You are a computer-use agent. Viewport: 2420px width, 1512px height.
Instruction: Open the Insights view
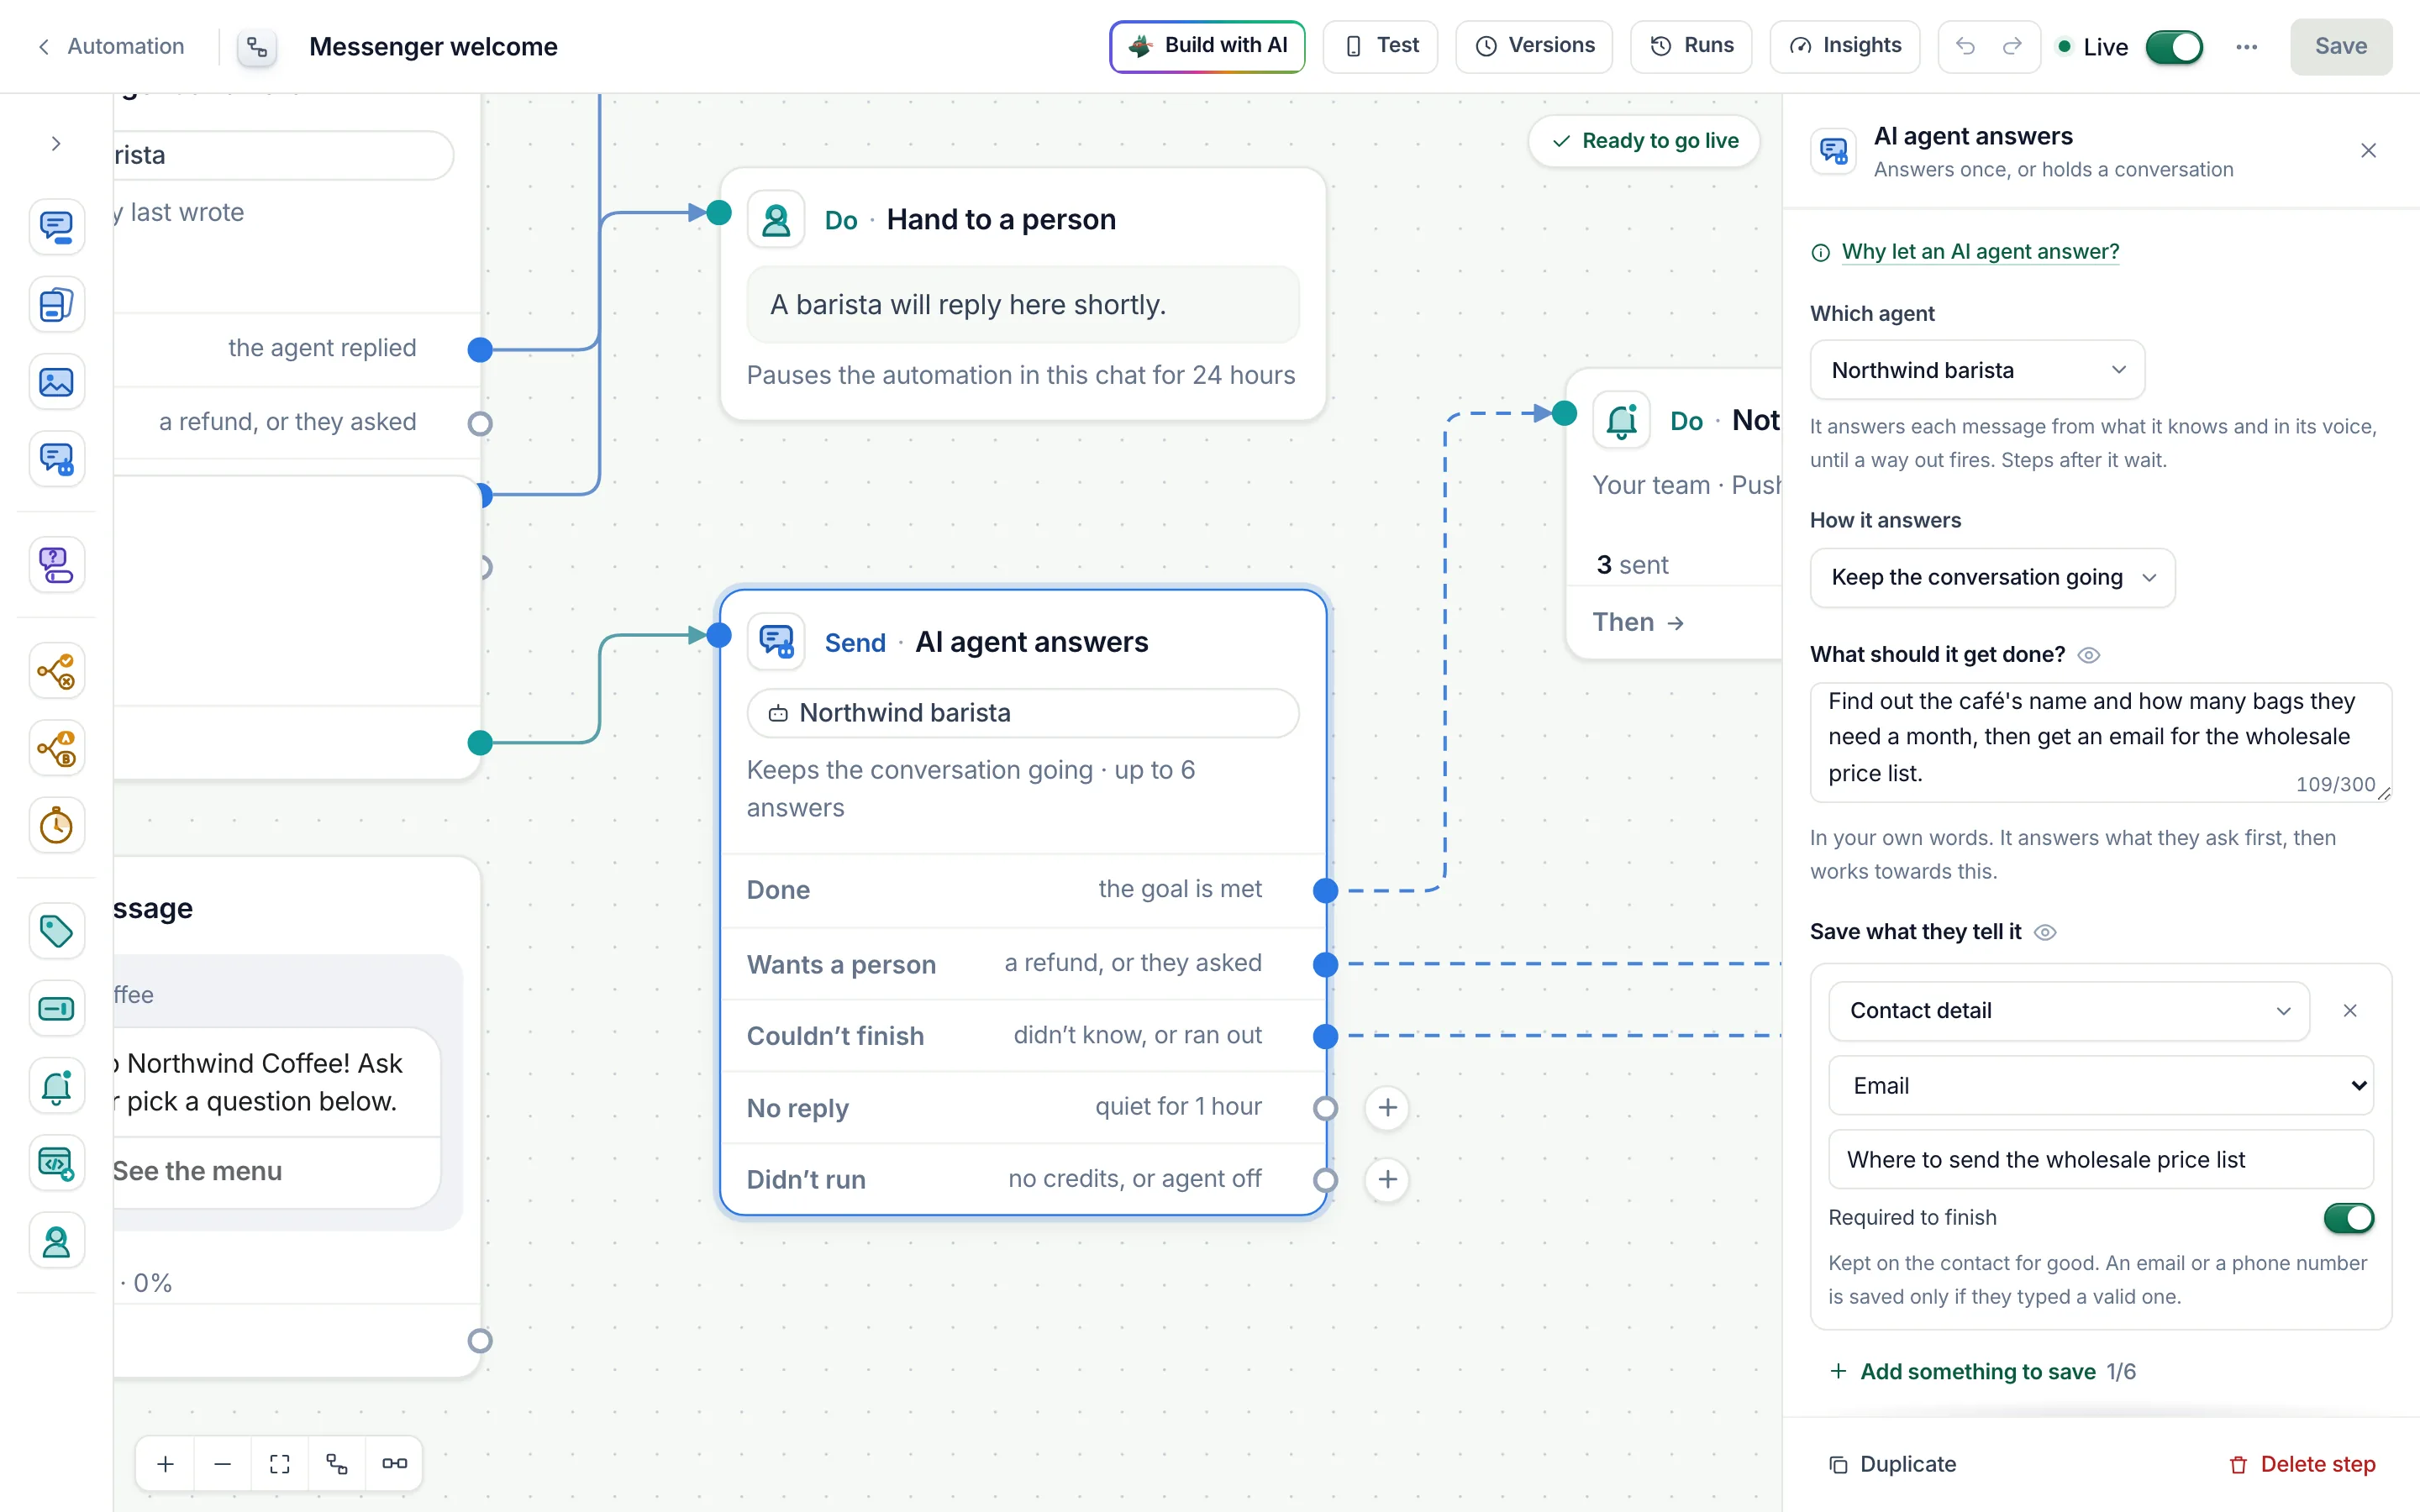(x=1845, y=46)
